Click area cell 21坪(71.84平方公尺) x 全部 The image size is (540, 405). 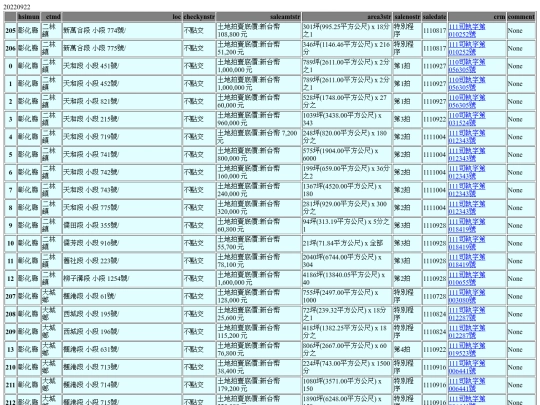coord(347,243)
